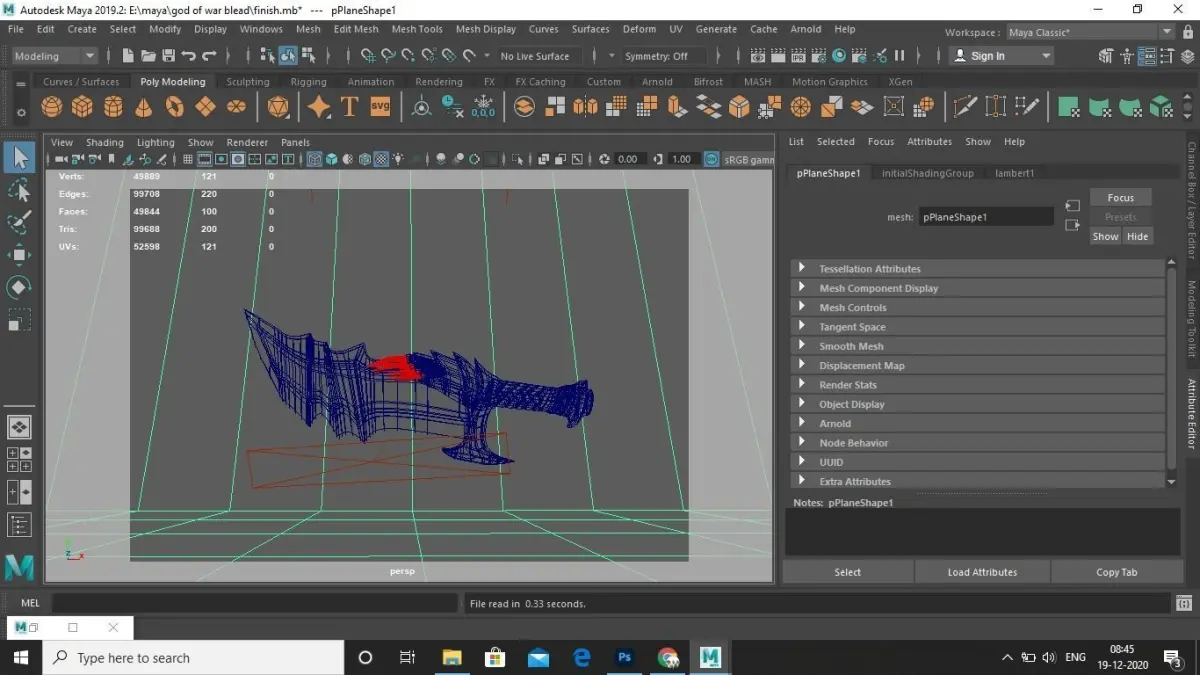Viewport: 1200px width, 675px height.
Task: Open the Sign In dropdown
Action: coord(1001,56)
